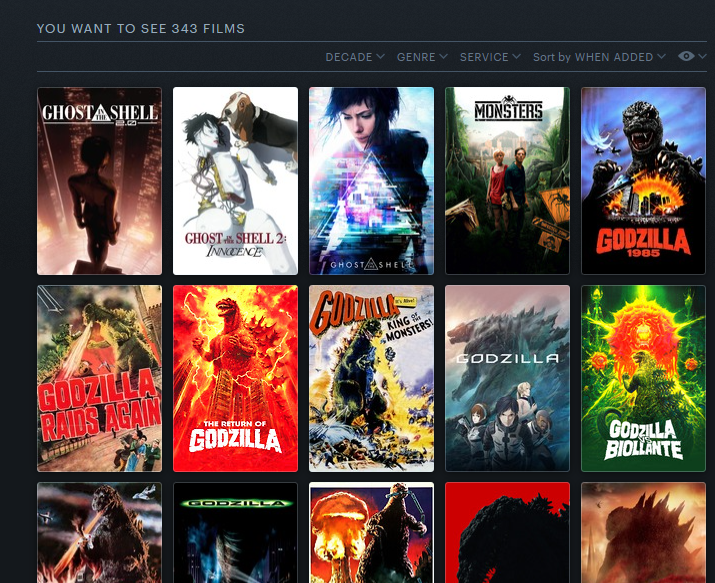Open the Godzilla Raids Again poster

point(99,378)
